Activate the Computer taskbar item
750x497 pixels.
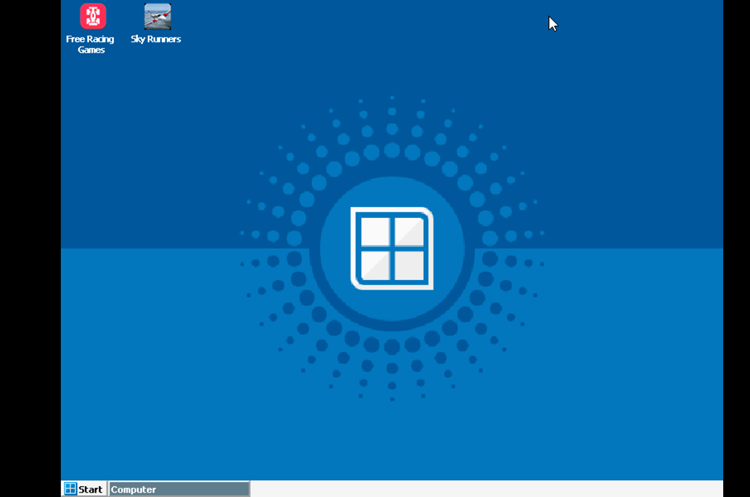179,489
